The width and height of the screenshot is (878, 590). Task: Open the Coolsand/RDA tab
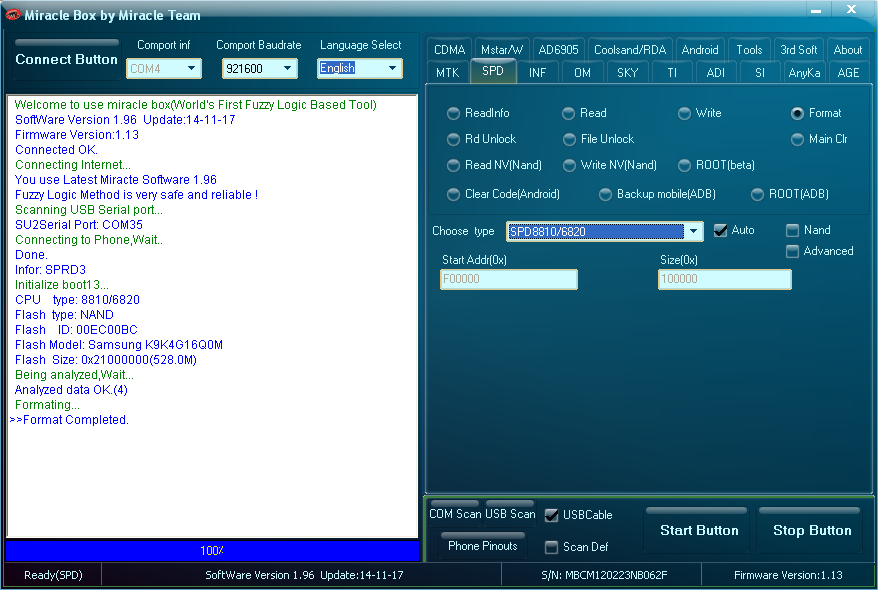point(630,50)
